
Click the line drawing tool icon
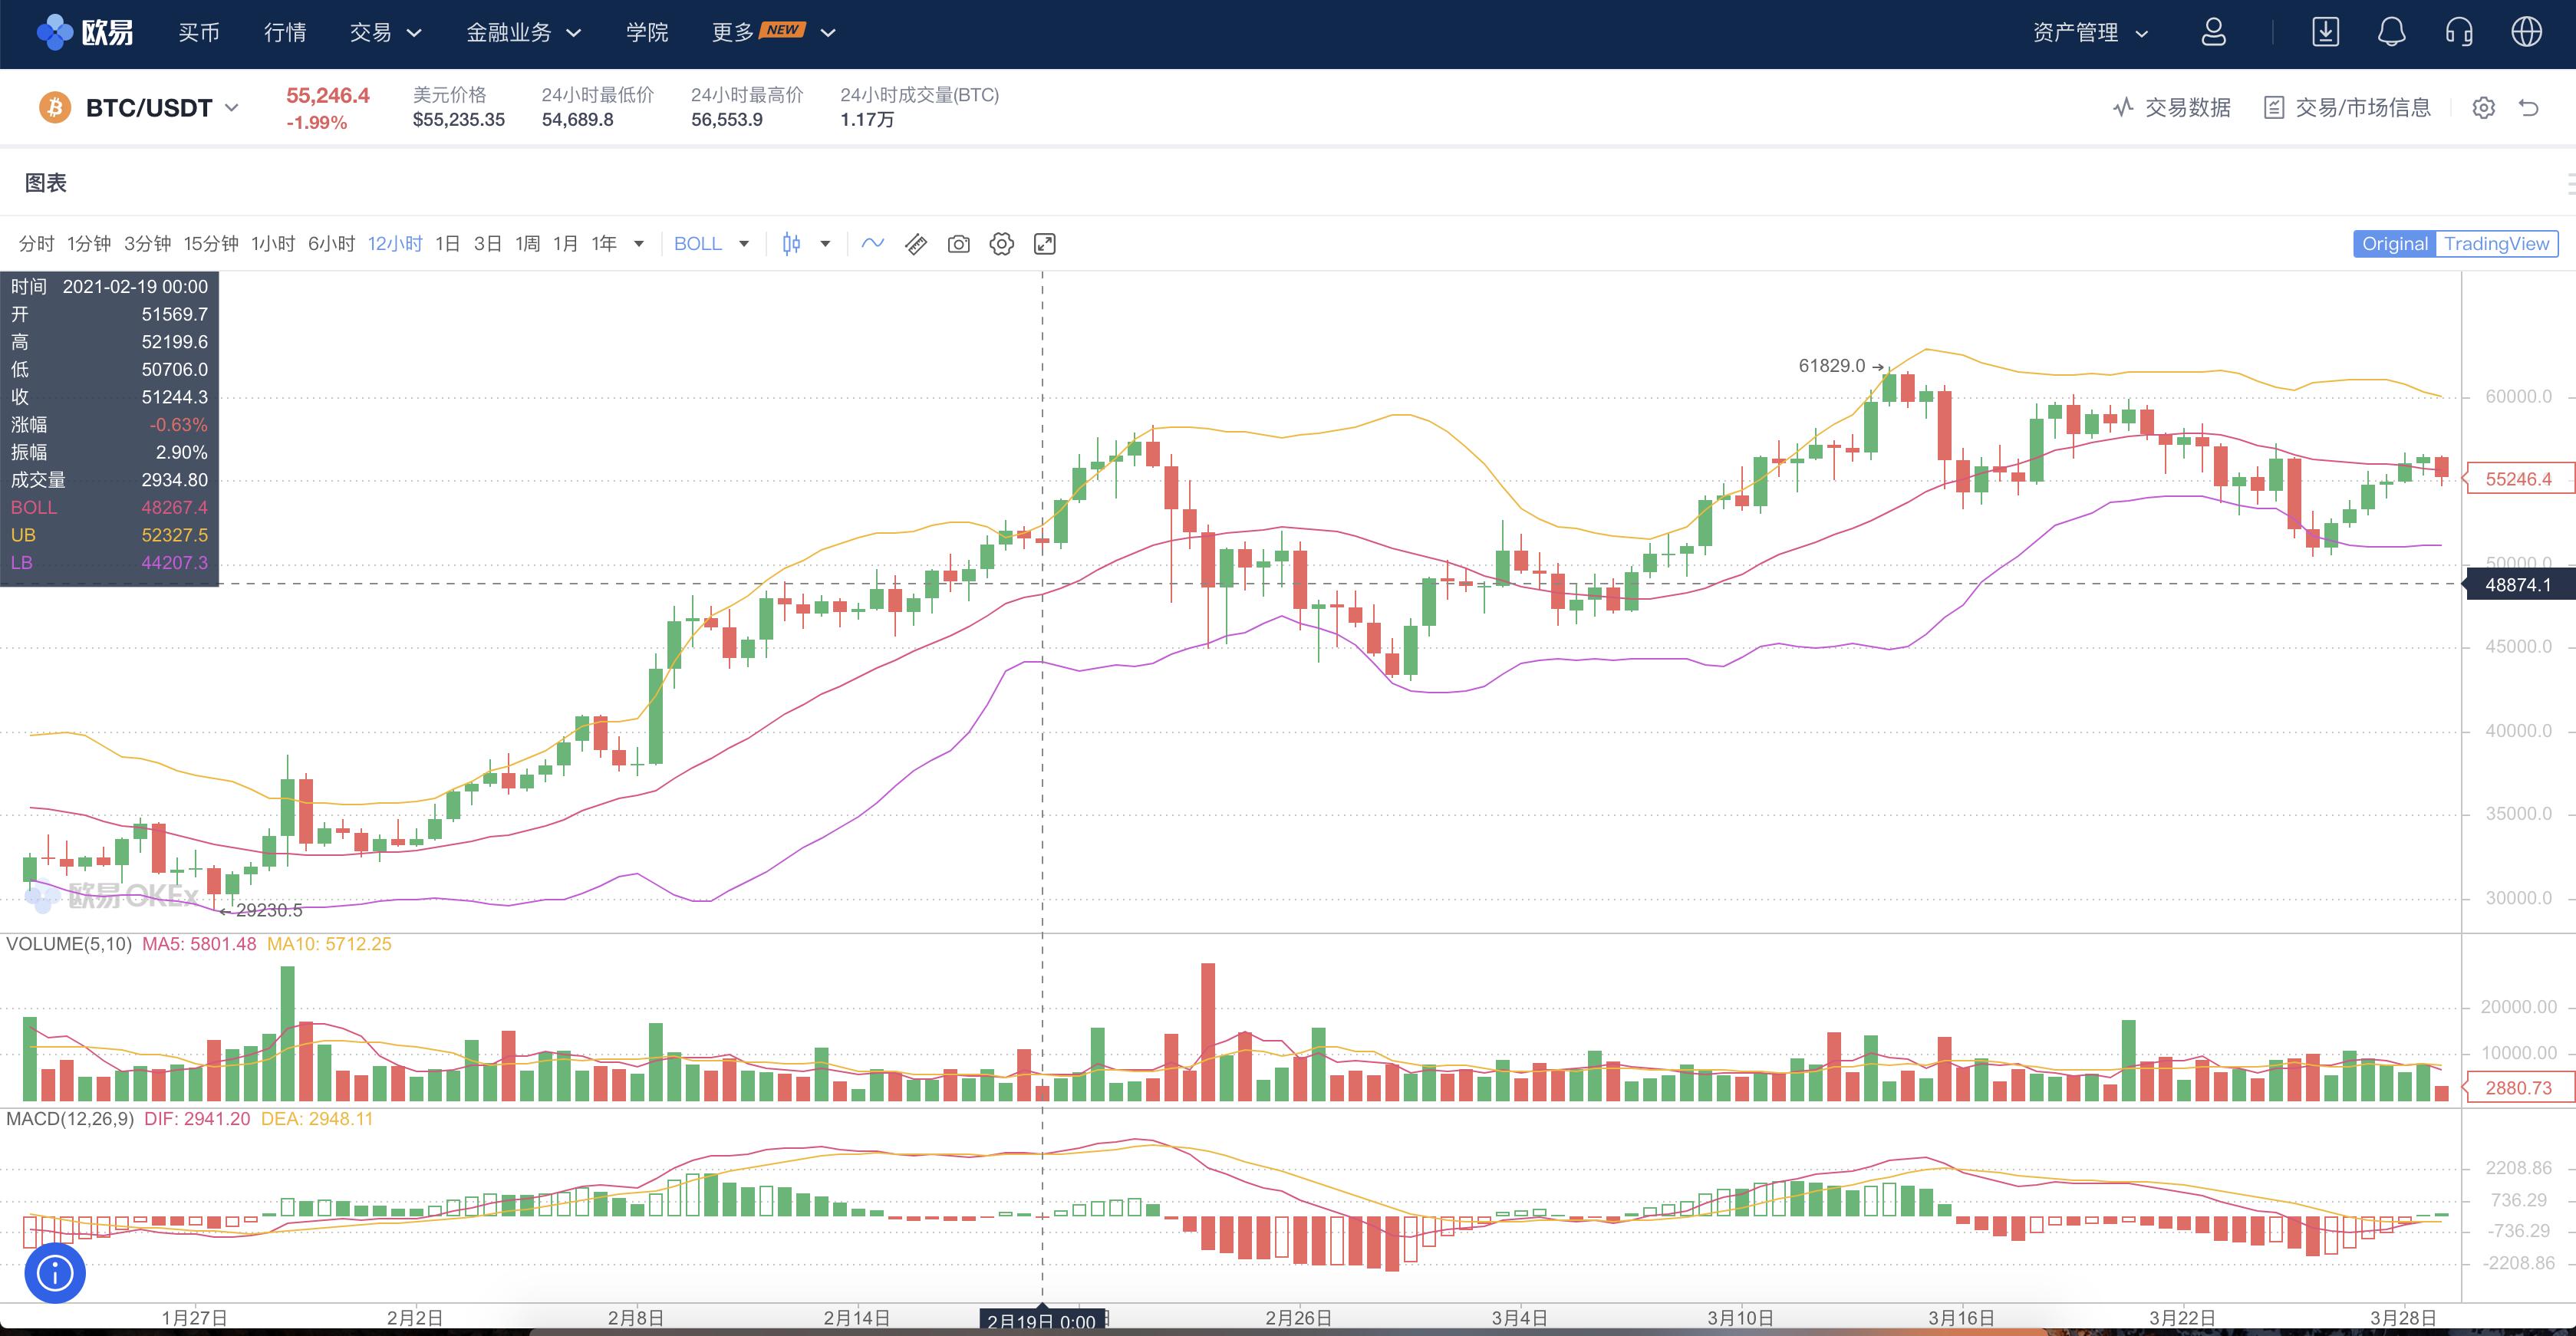872,244
